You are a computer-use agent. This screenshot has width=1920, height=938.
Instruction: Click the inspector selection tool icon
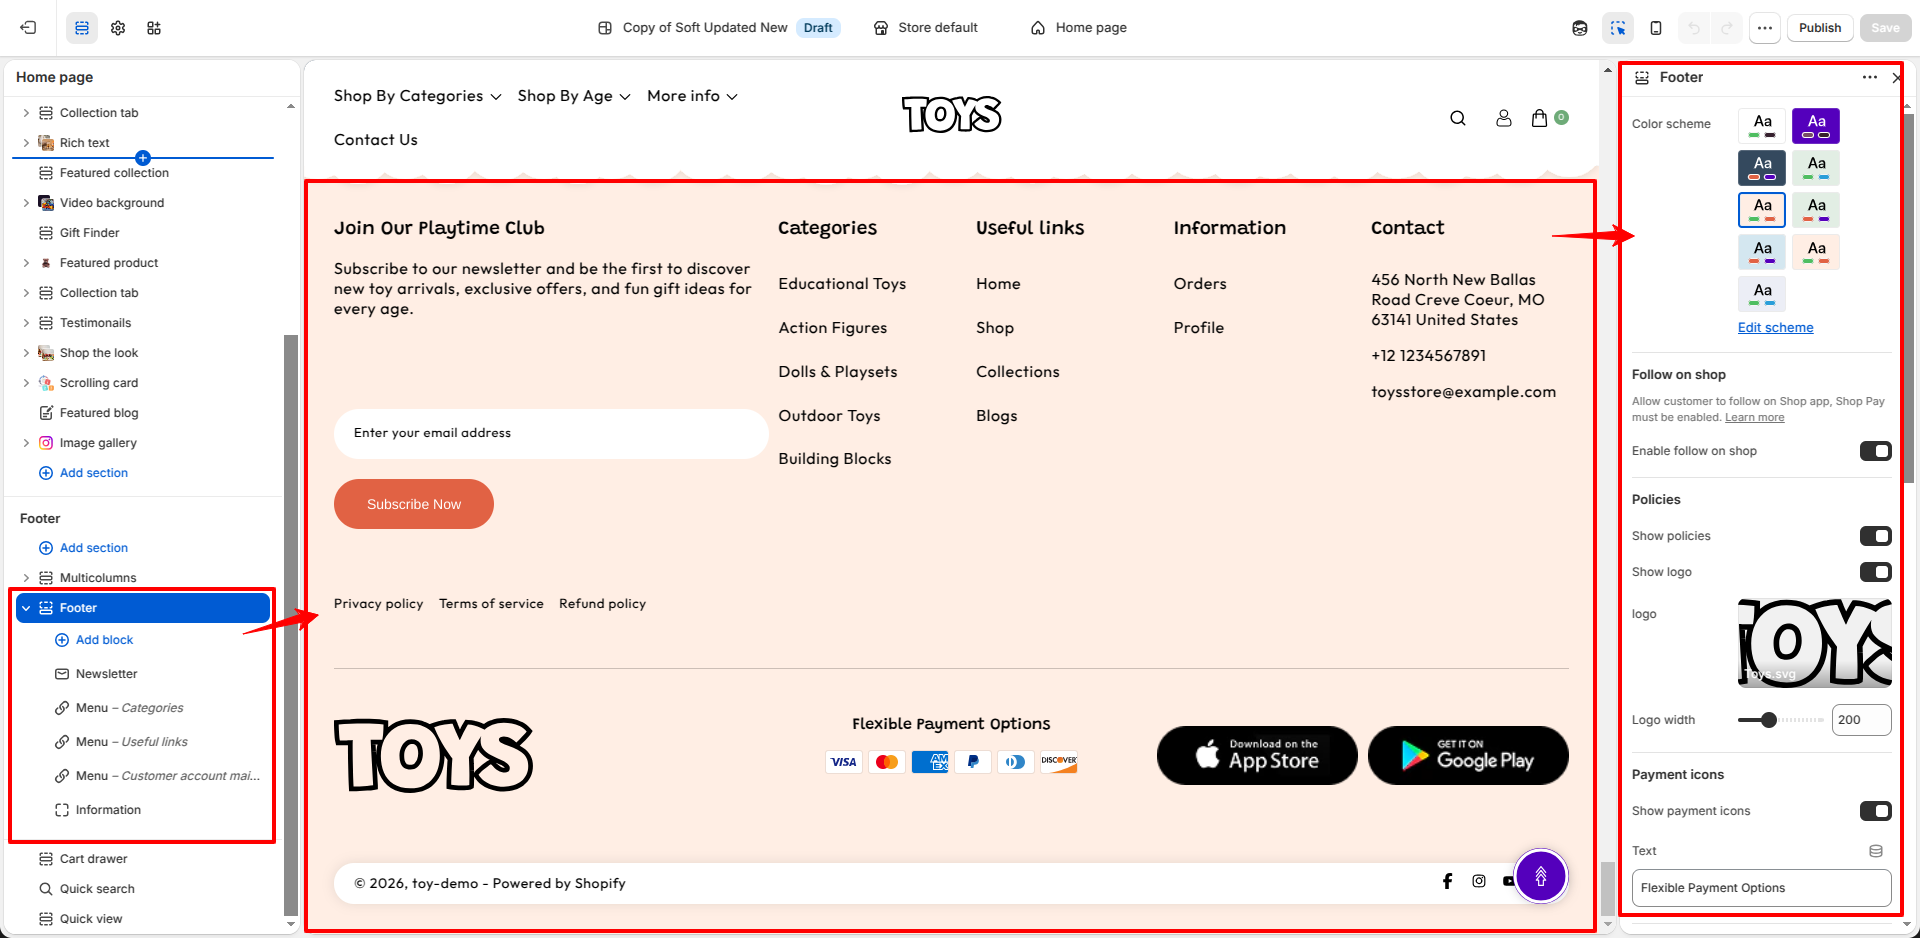click(x=1618, y=28)
